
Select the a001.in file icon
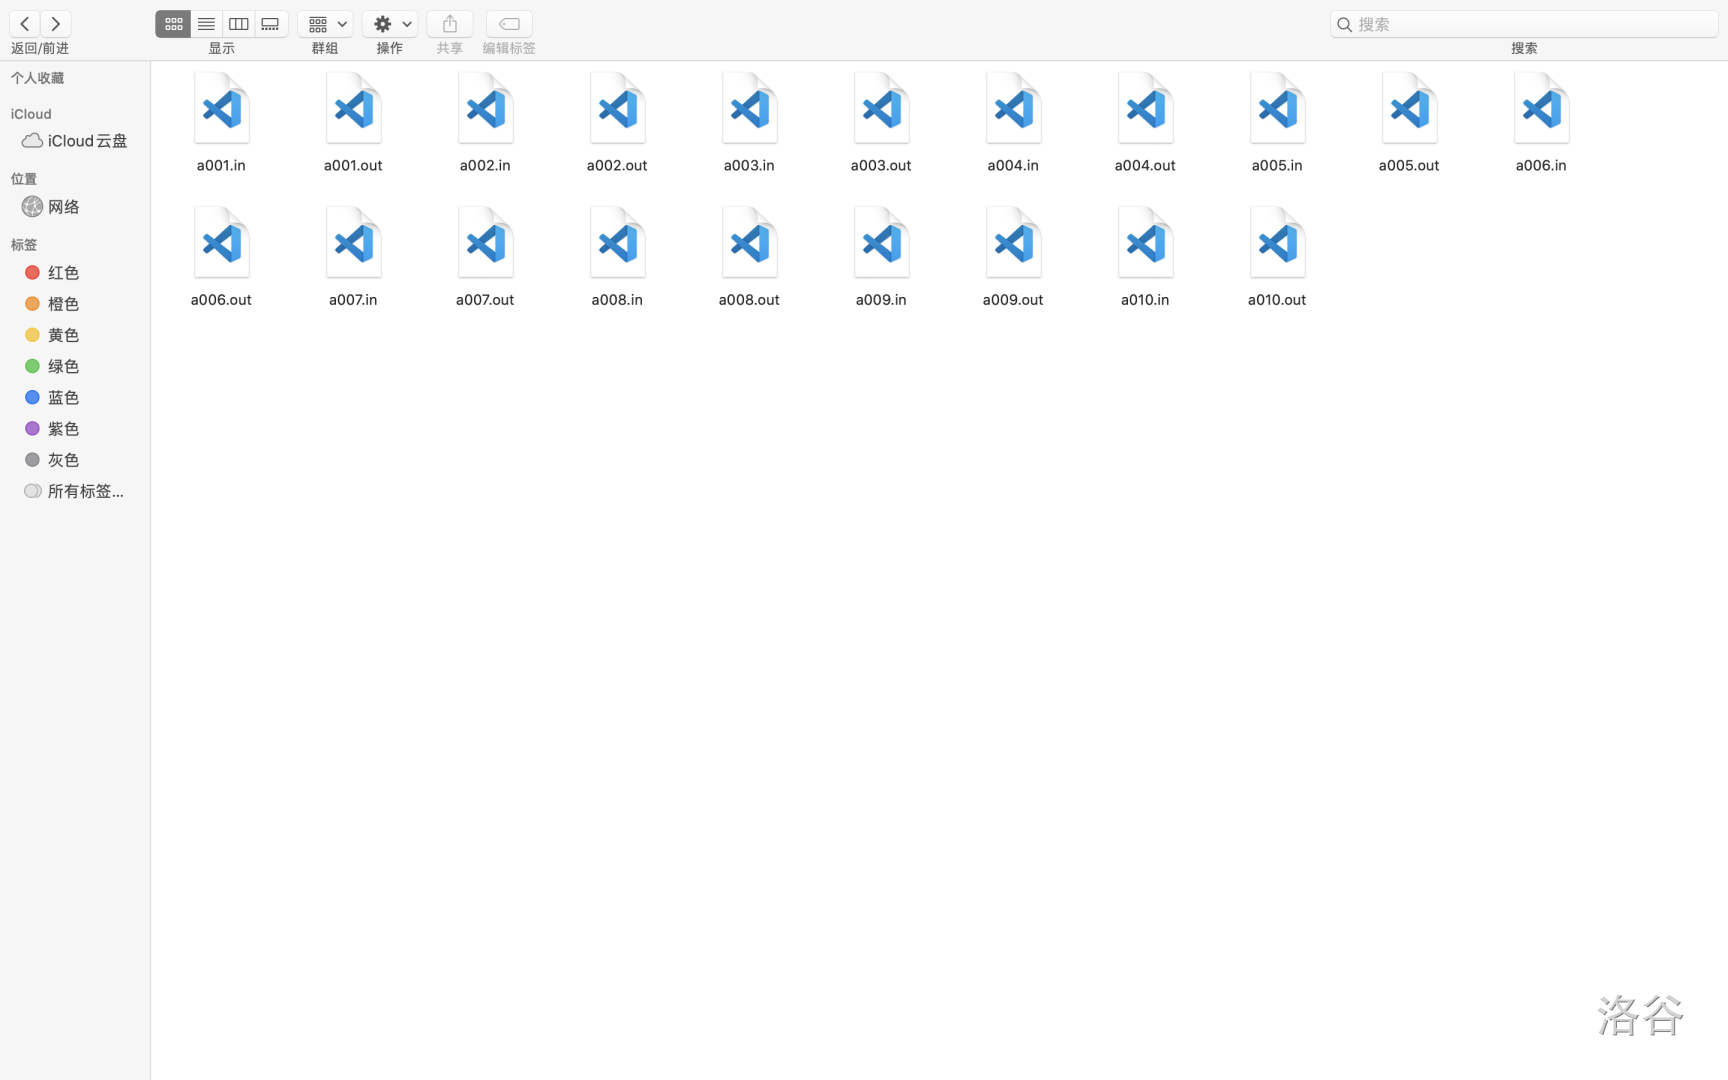point(221,109)
